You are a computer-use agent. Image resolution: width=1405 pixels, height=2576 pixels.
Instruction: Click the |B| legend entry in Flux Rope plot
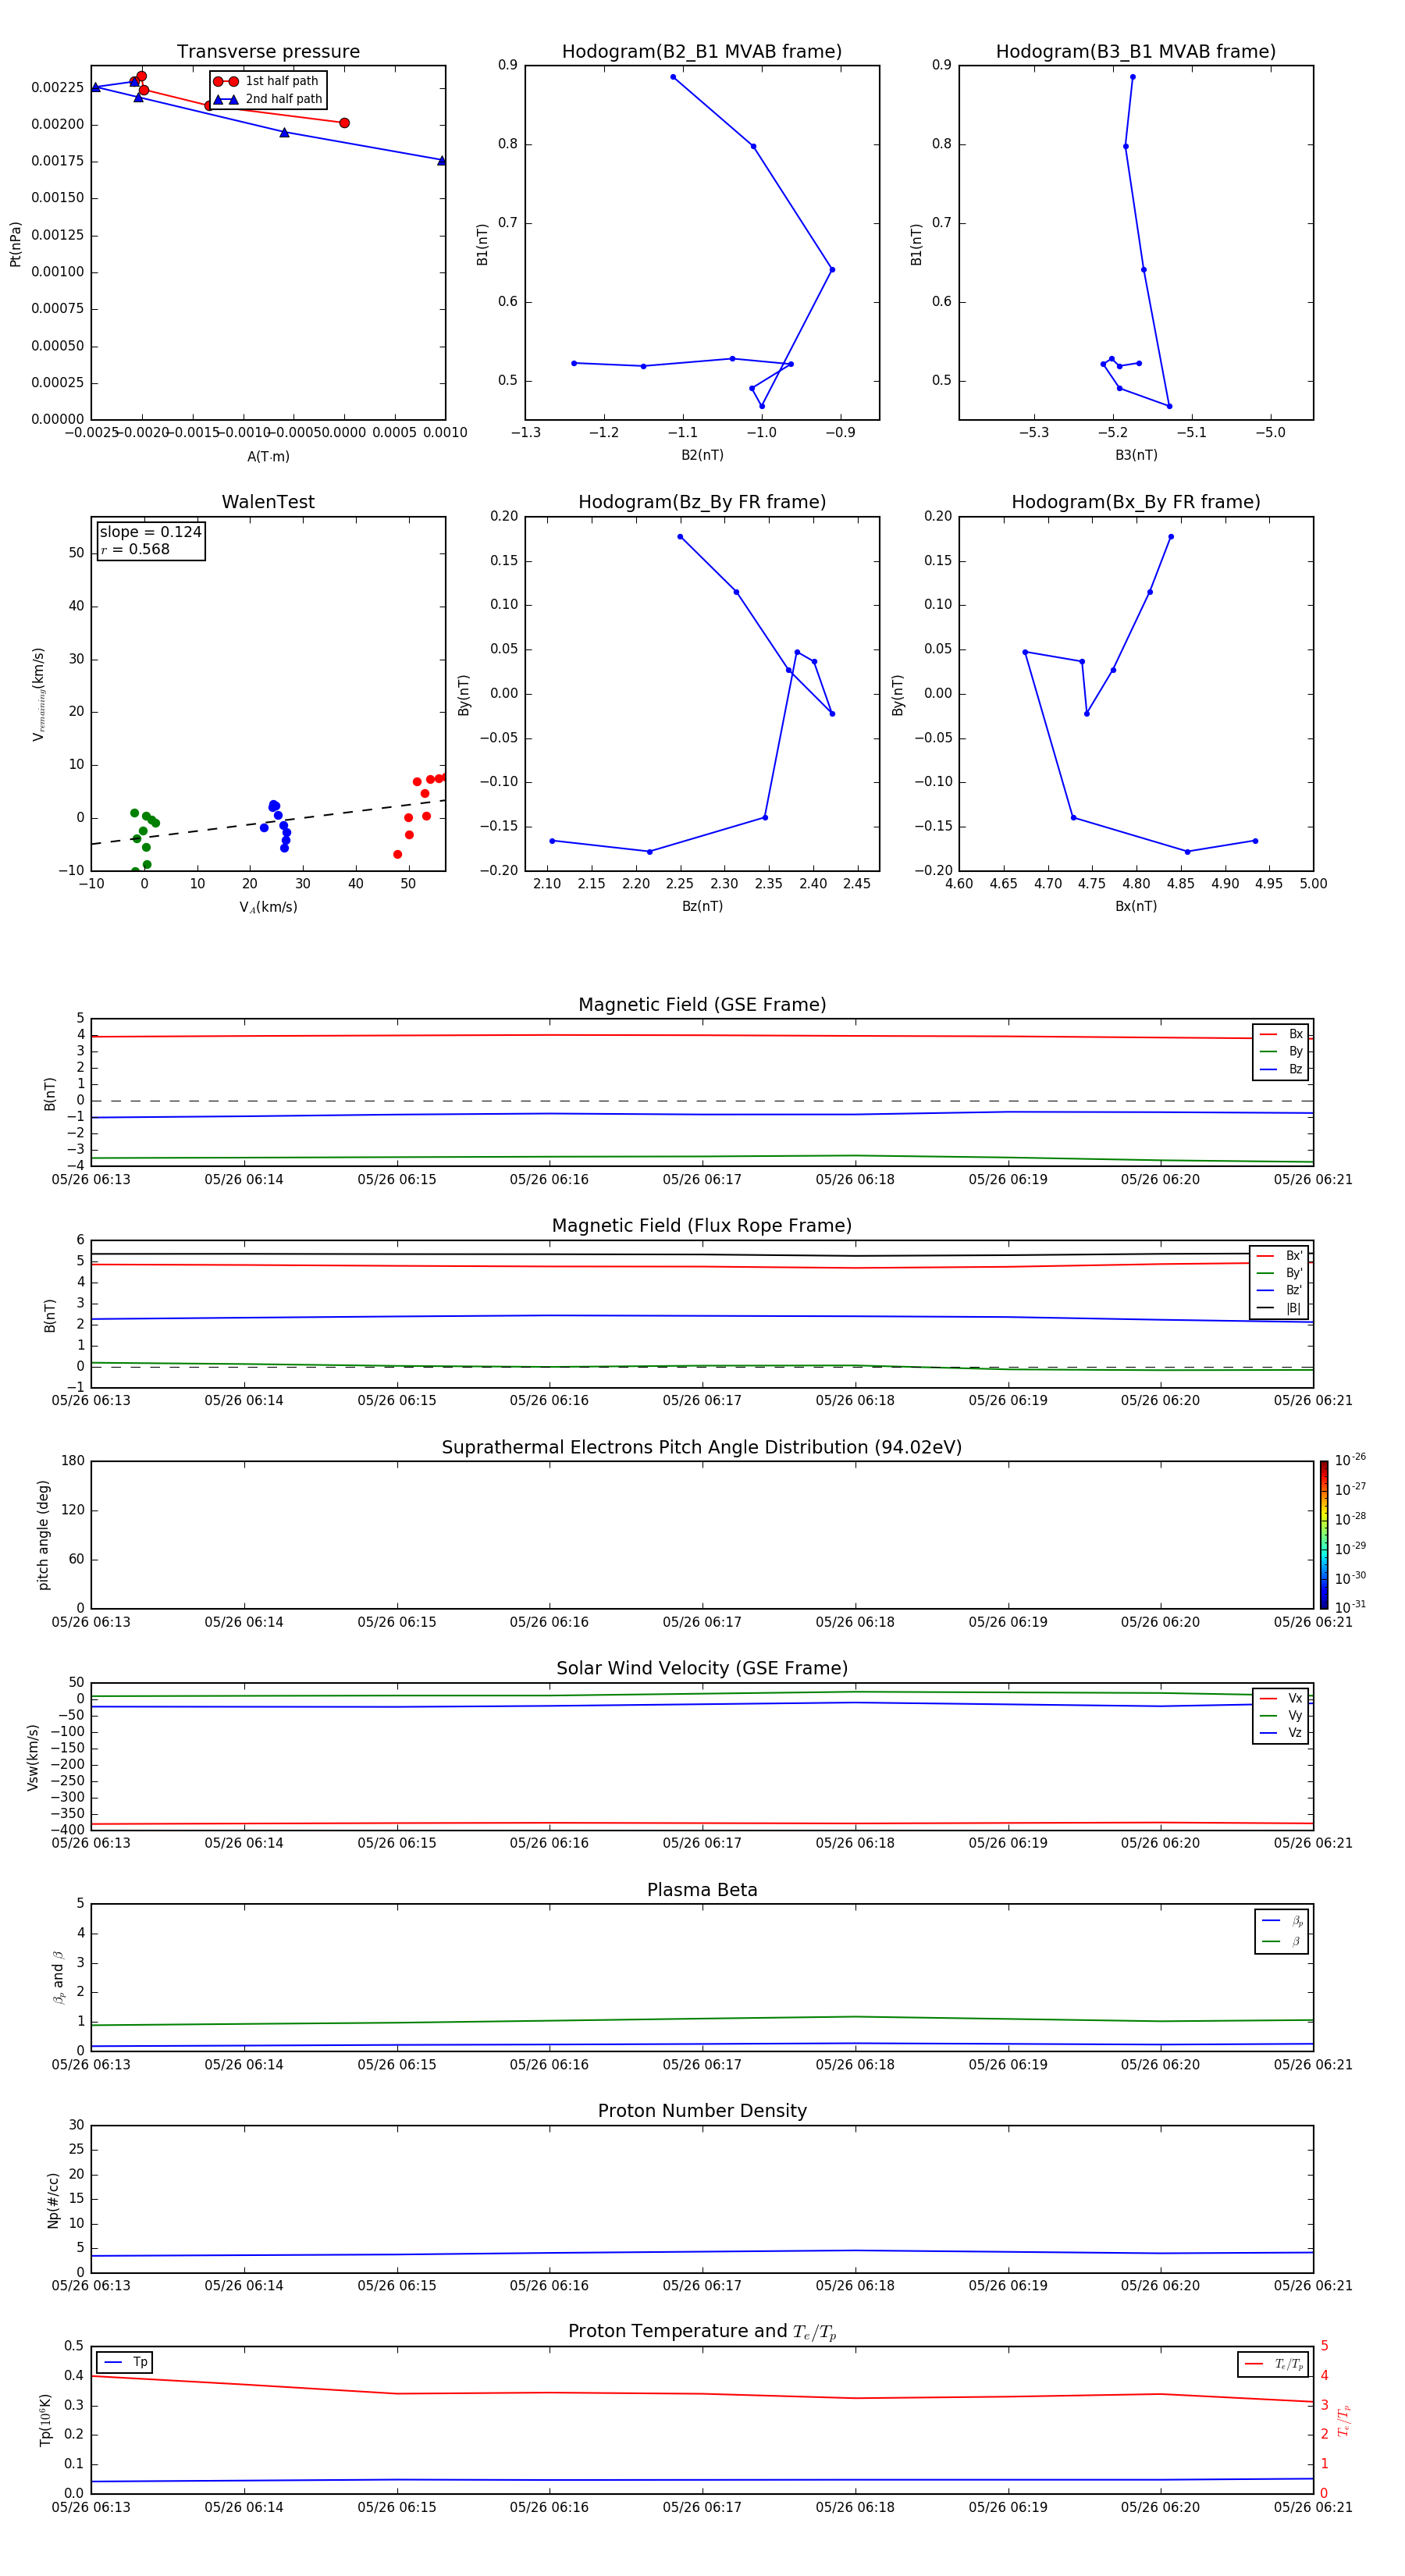tap(1279, 1308)
